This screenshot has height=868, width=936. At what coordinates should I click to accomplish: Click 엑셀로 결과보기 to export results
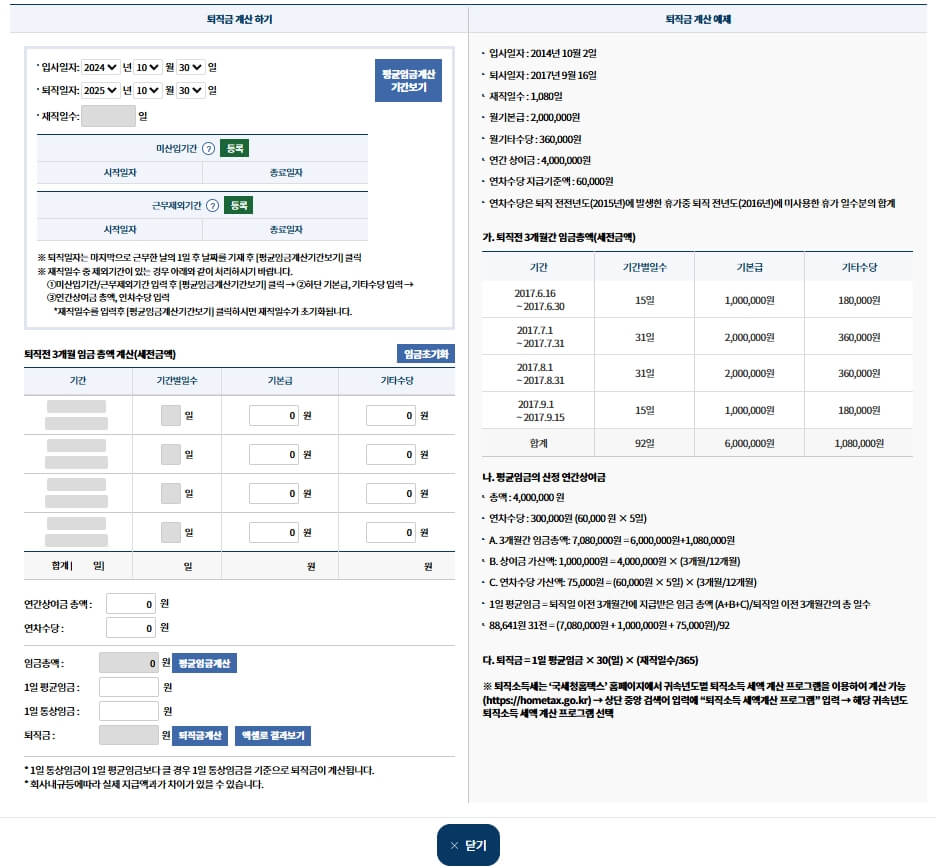click(x=273, y=735)
